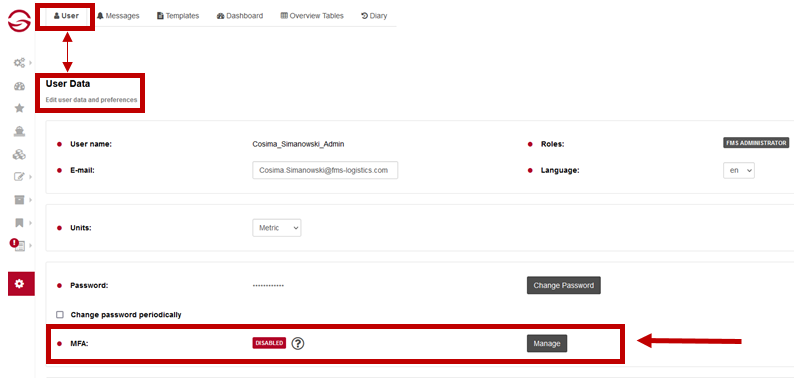Click the MFA Manage button
801x379 pixels.
[547, 344]
